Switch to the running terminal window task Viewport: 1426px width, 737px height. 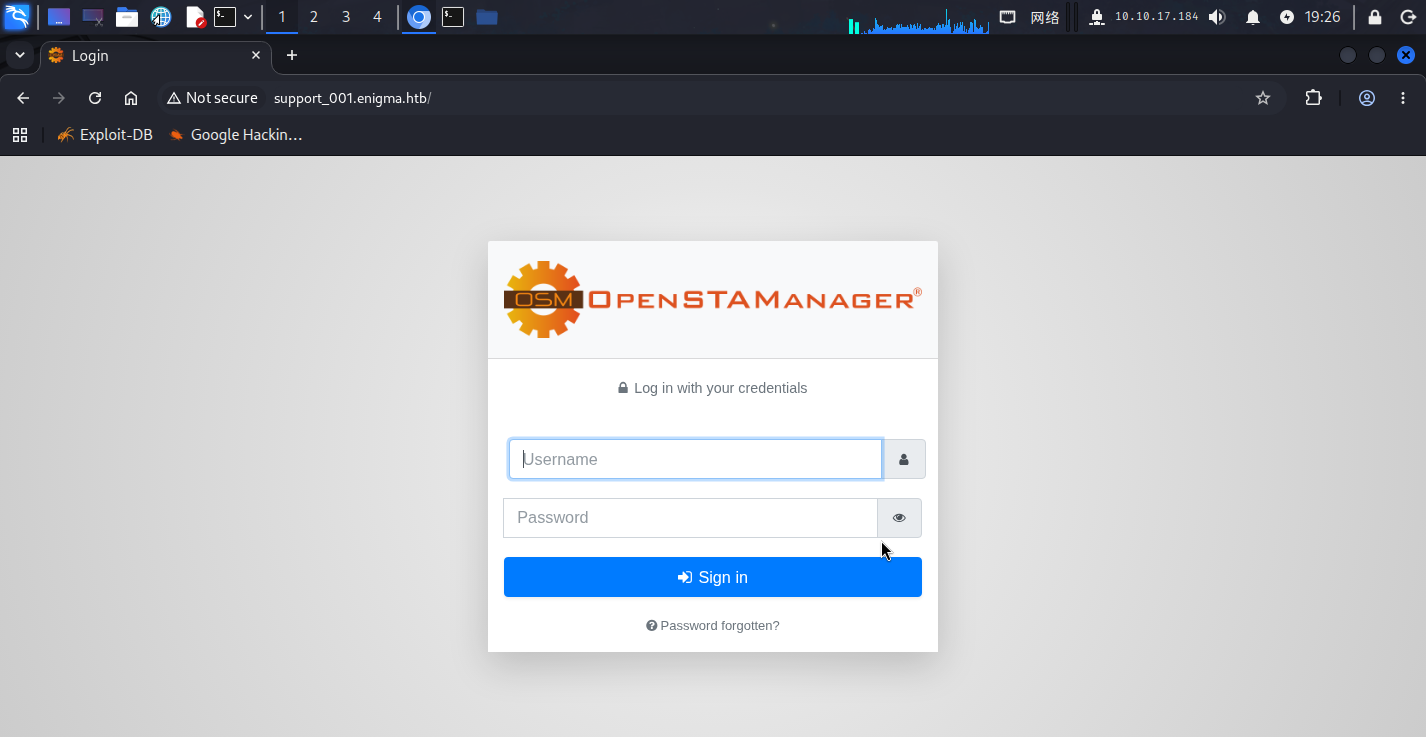point(453,17)
